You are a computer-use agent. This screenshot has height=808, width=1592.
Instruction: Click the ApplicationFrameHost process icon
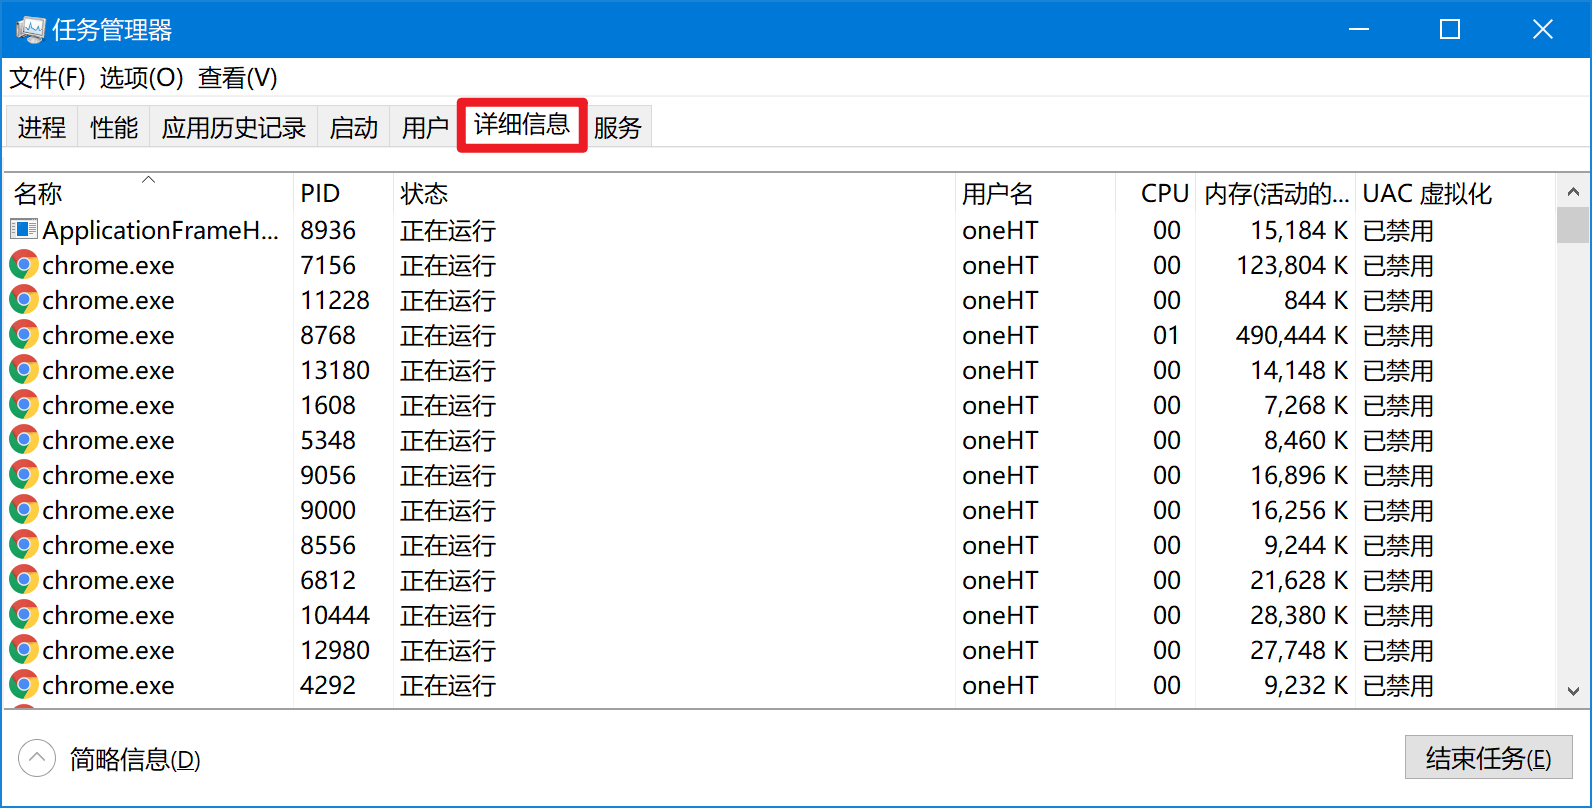coord(24,230)
